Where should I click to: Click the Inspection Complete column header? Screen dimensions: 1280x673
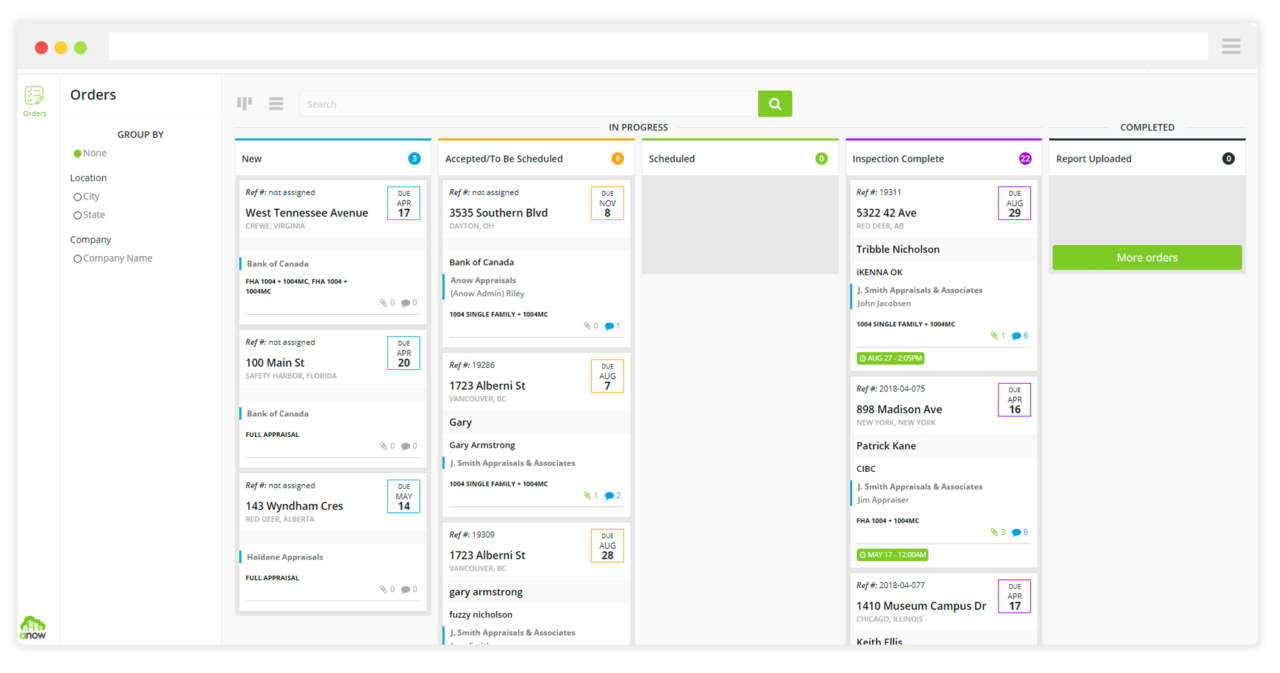click(897, 159)
